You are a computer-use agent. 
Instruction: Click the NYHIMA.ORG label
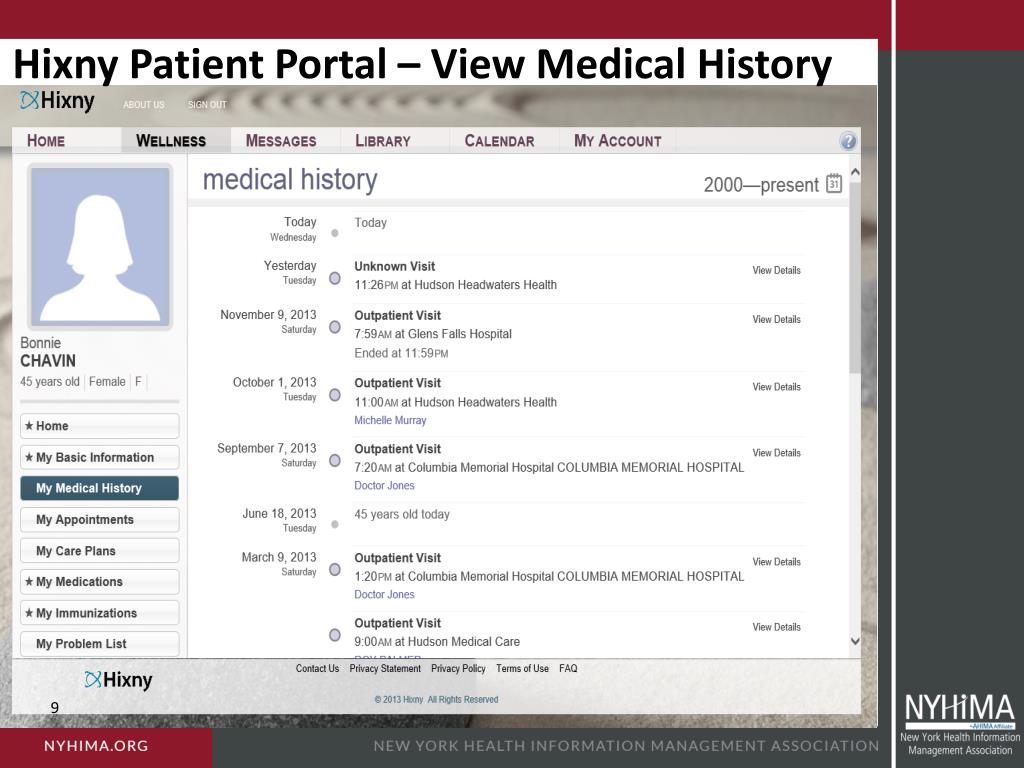(96, 746)
